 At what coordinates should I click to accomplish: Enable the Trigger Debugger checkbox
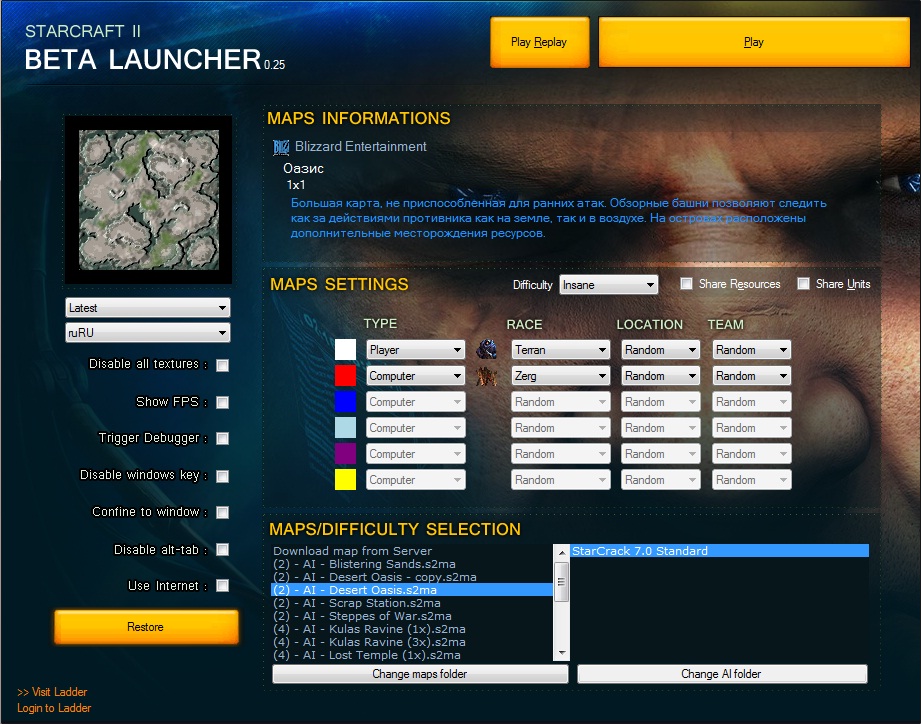(x=223, y=439)
